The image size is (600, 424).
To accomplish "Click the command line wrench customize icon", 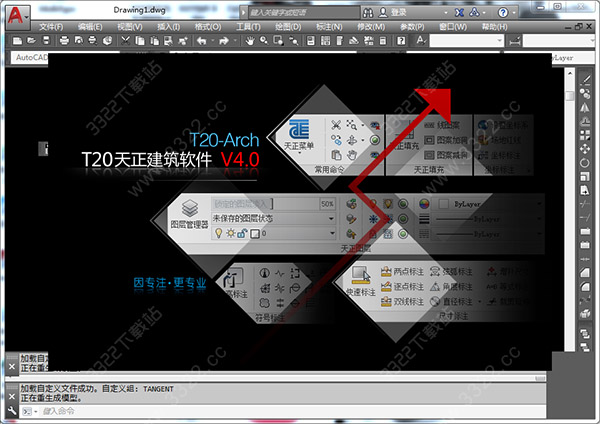I will [x=12, y=411].
